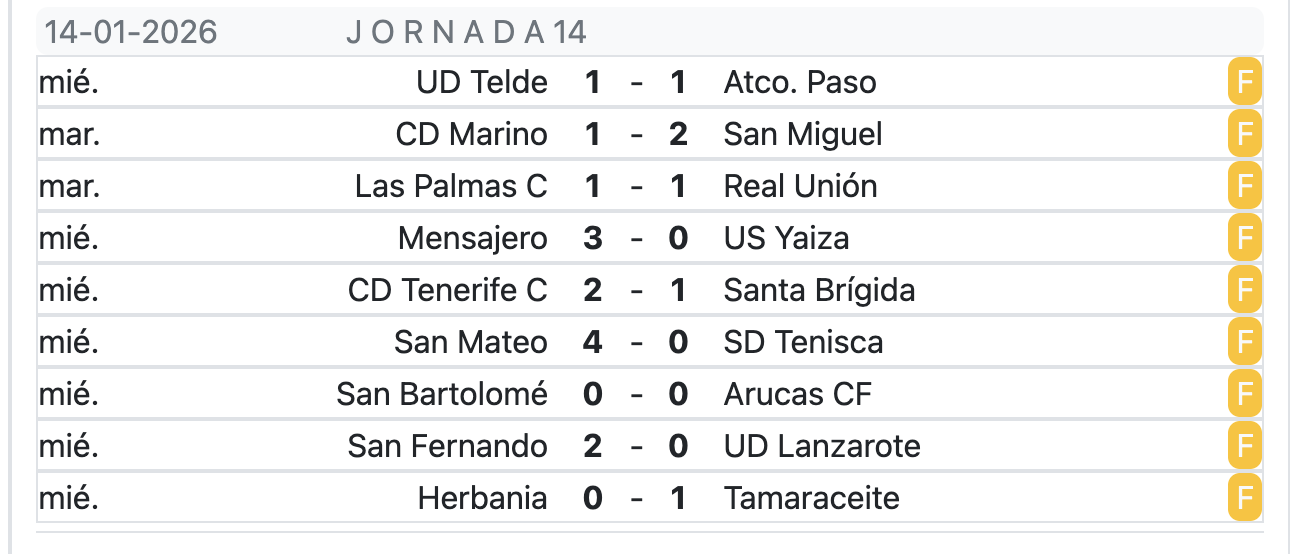Click the Tamaraceite team name

811,499
